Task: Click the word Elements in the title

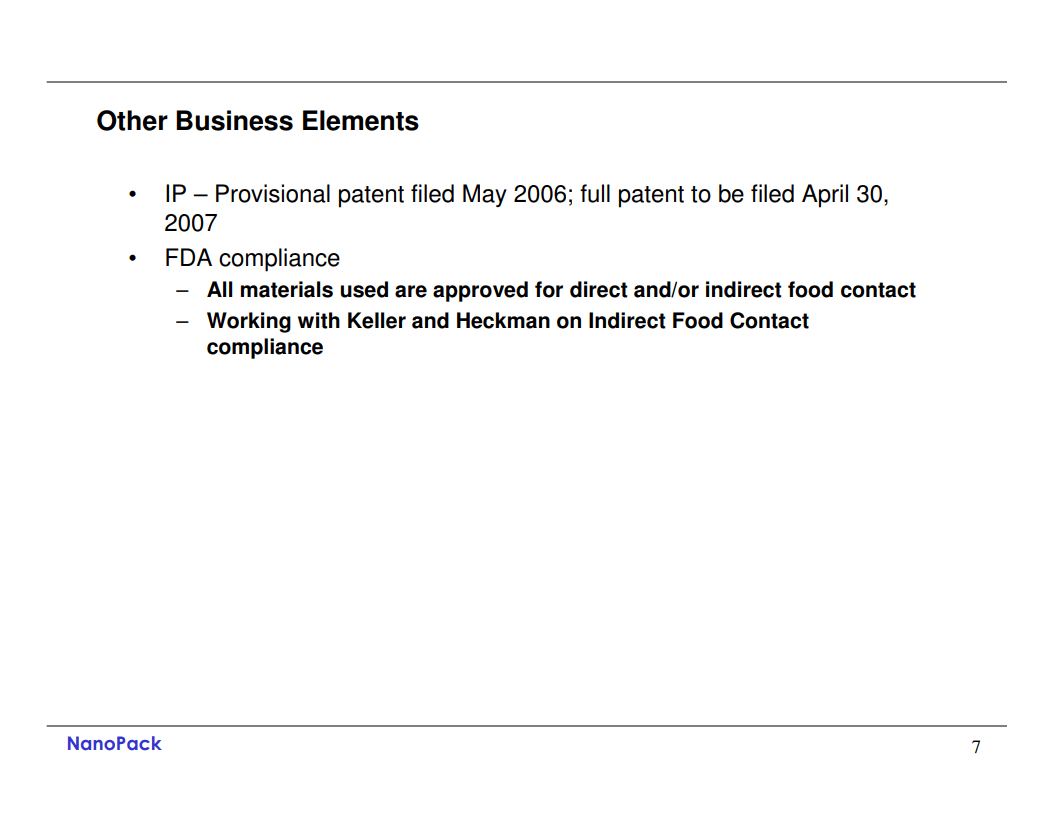Action: [x=360, y=122]
